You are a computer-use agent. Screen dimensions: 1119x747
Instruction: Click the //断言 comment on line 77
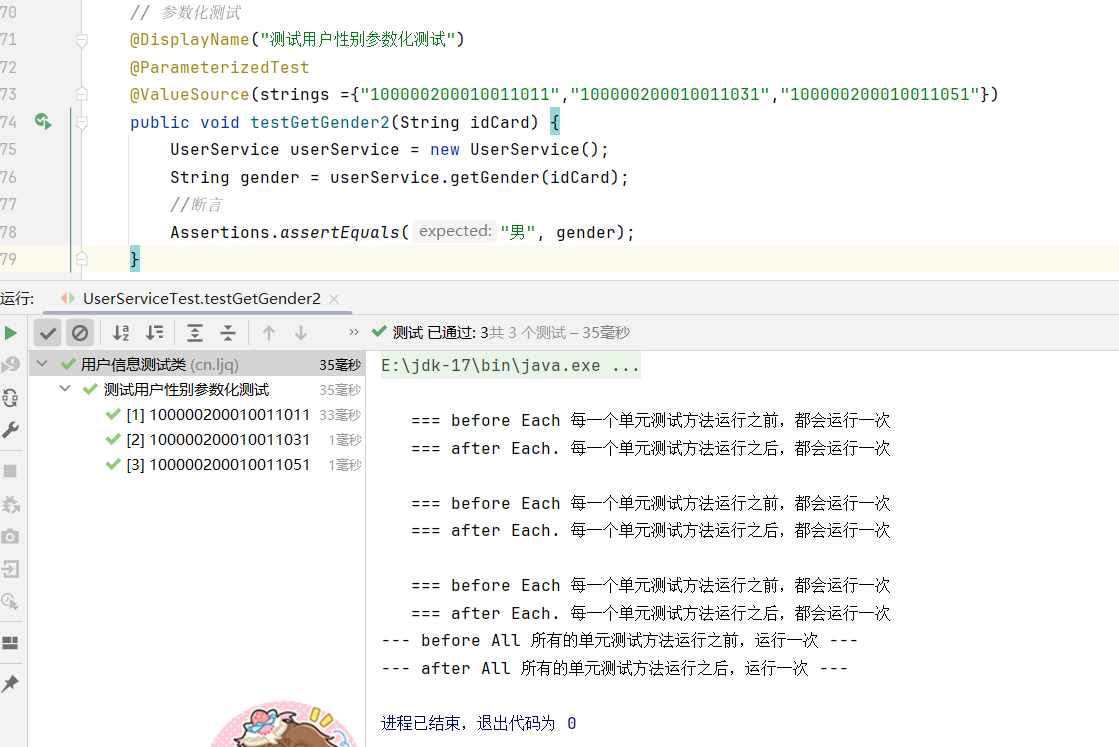tap(196, 205)
